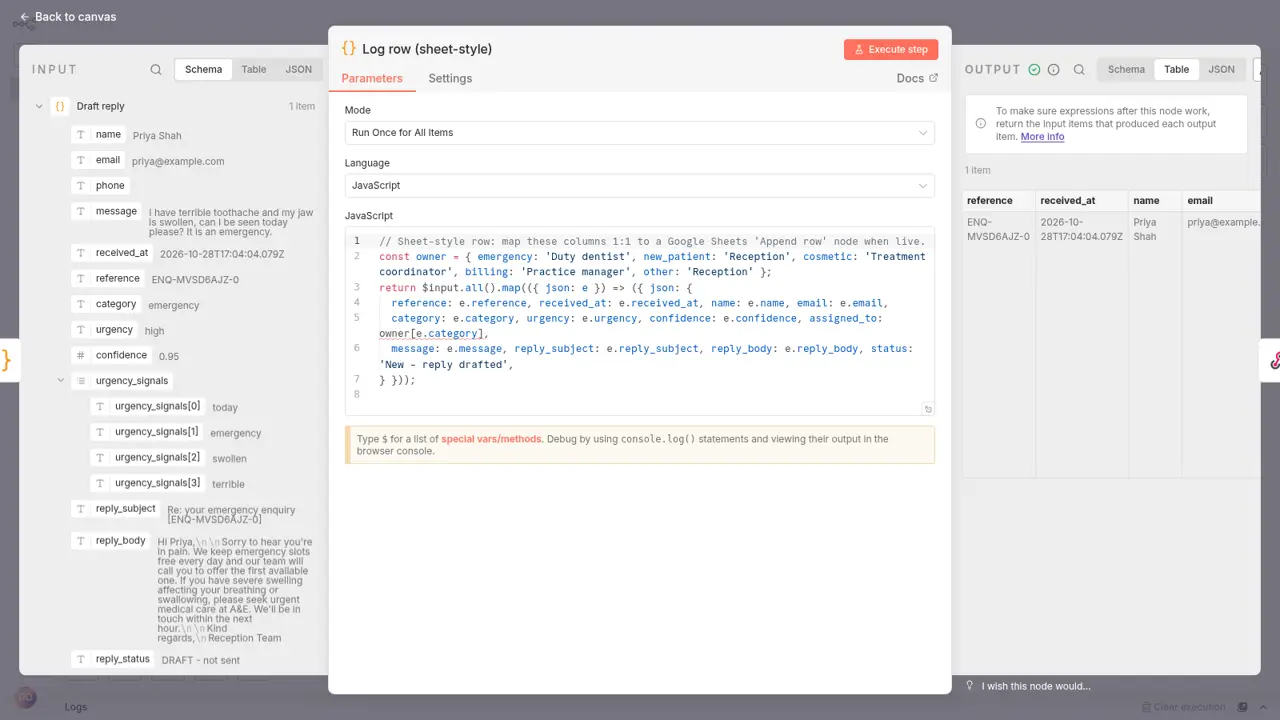Click the info icon next to the Output title

pyautogui.click(x=1053, y=70)
